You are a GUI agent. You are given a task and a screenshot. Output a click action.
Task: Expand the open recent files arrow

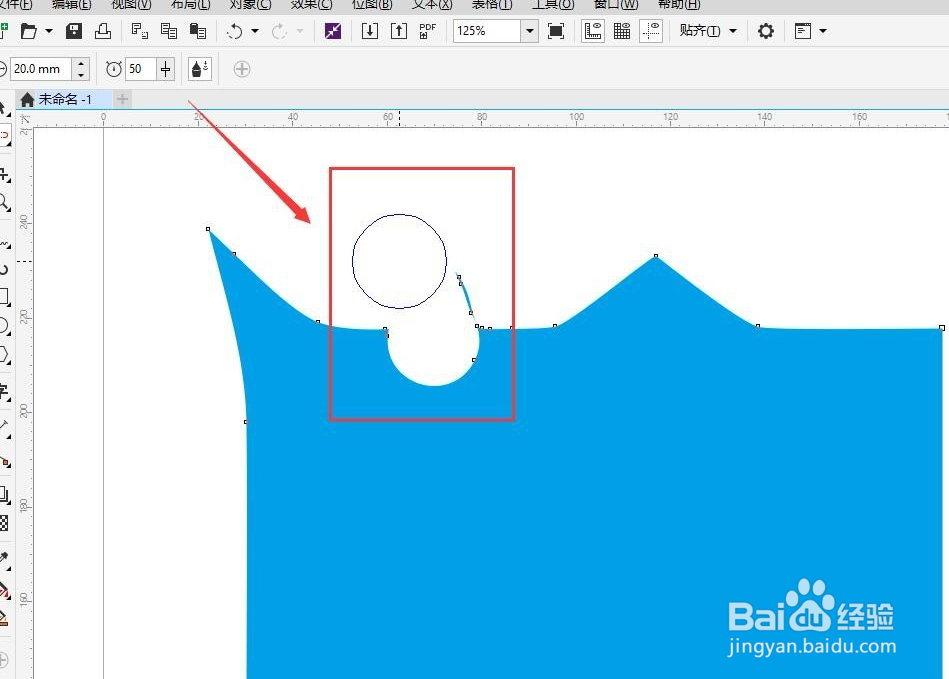[49, 31]
